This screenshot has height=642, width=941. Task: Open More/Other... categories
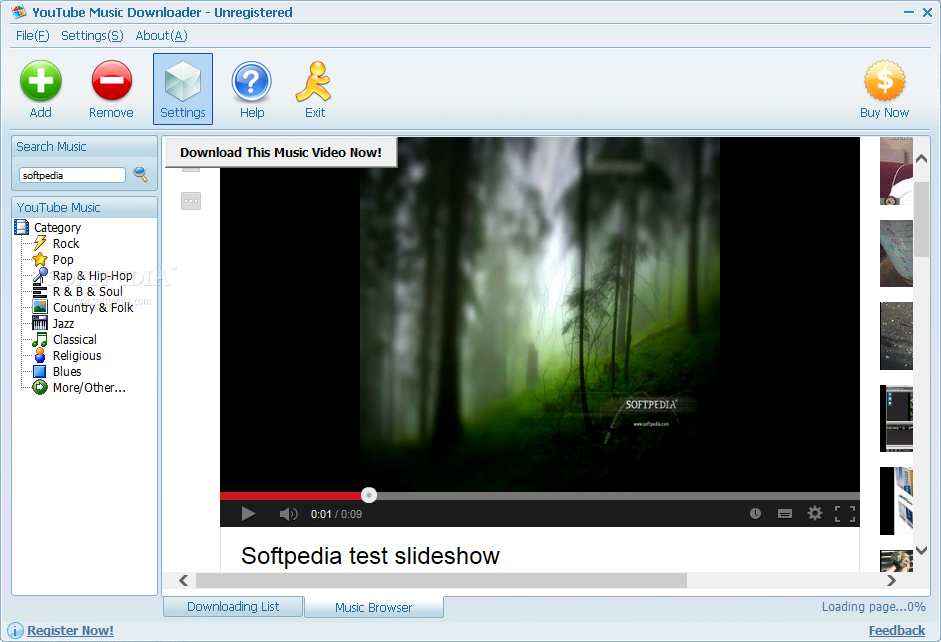tap(89, 388)
